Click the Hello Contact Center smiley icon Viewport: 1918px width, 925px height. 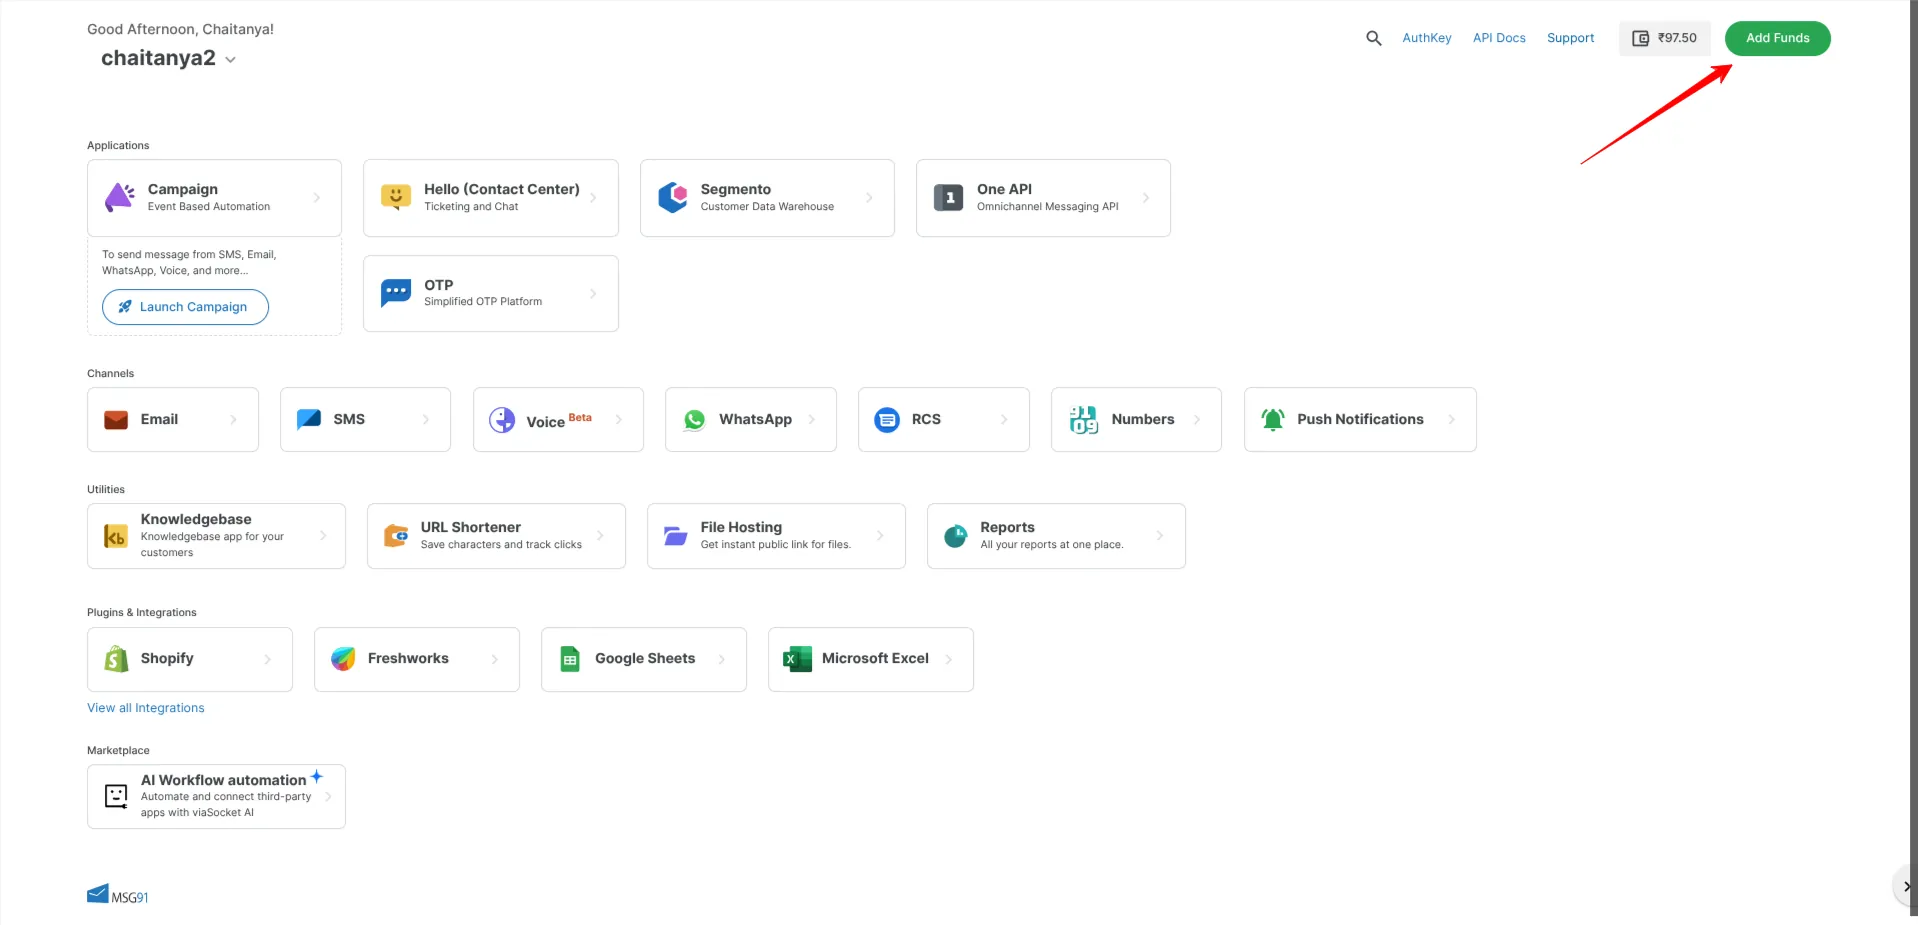(x=396, y=197)
